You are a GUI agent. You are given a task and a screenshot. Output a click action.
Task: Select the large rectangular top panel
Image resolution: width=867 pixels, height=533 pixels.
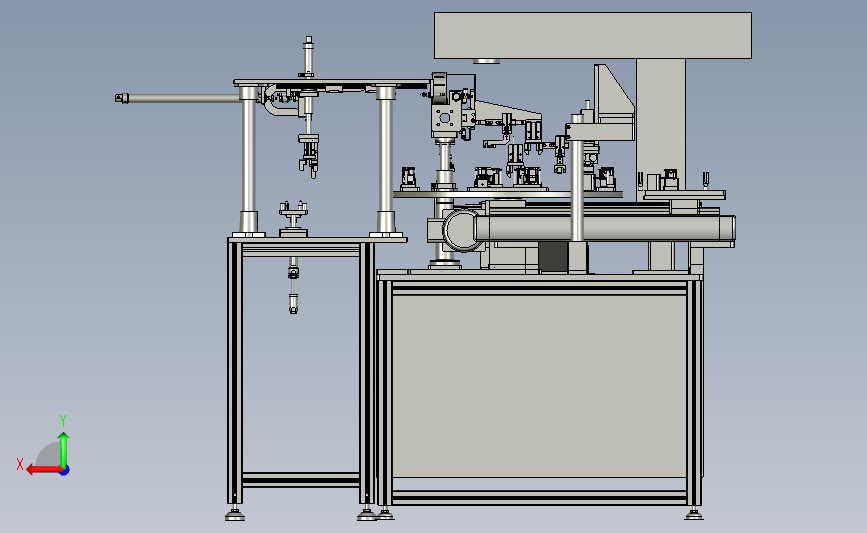click(593, 35)
